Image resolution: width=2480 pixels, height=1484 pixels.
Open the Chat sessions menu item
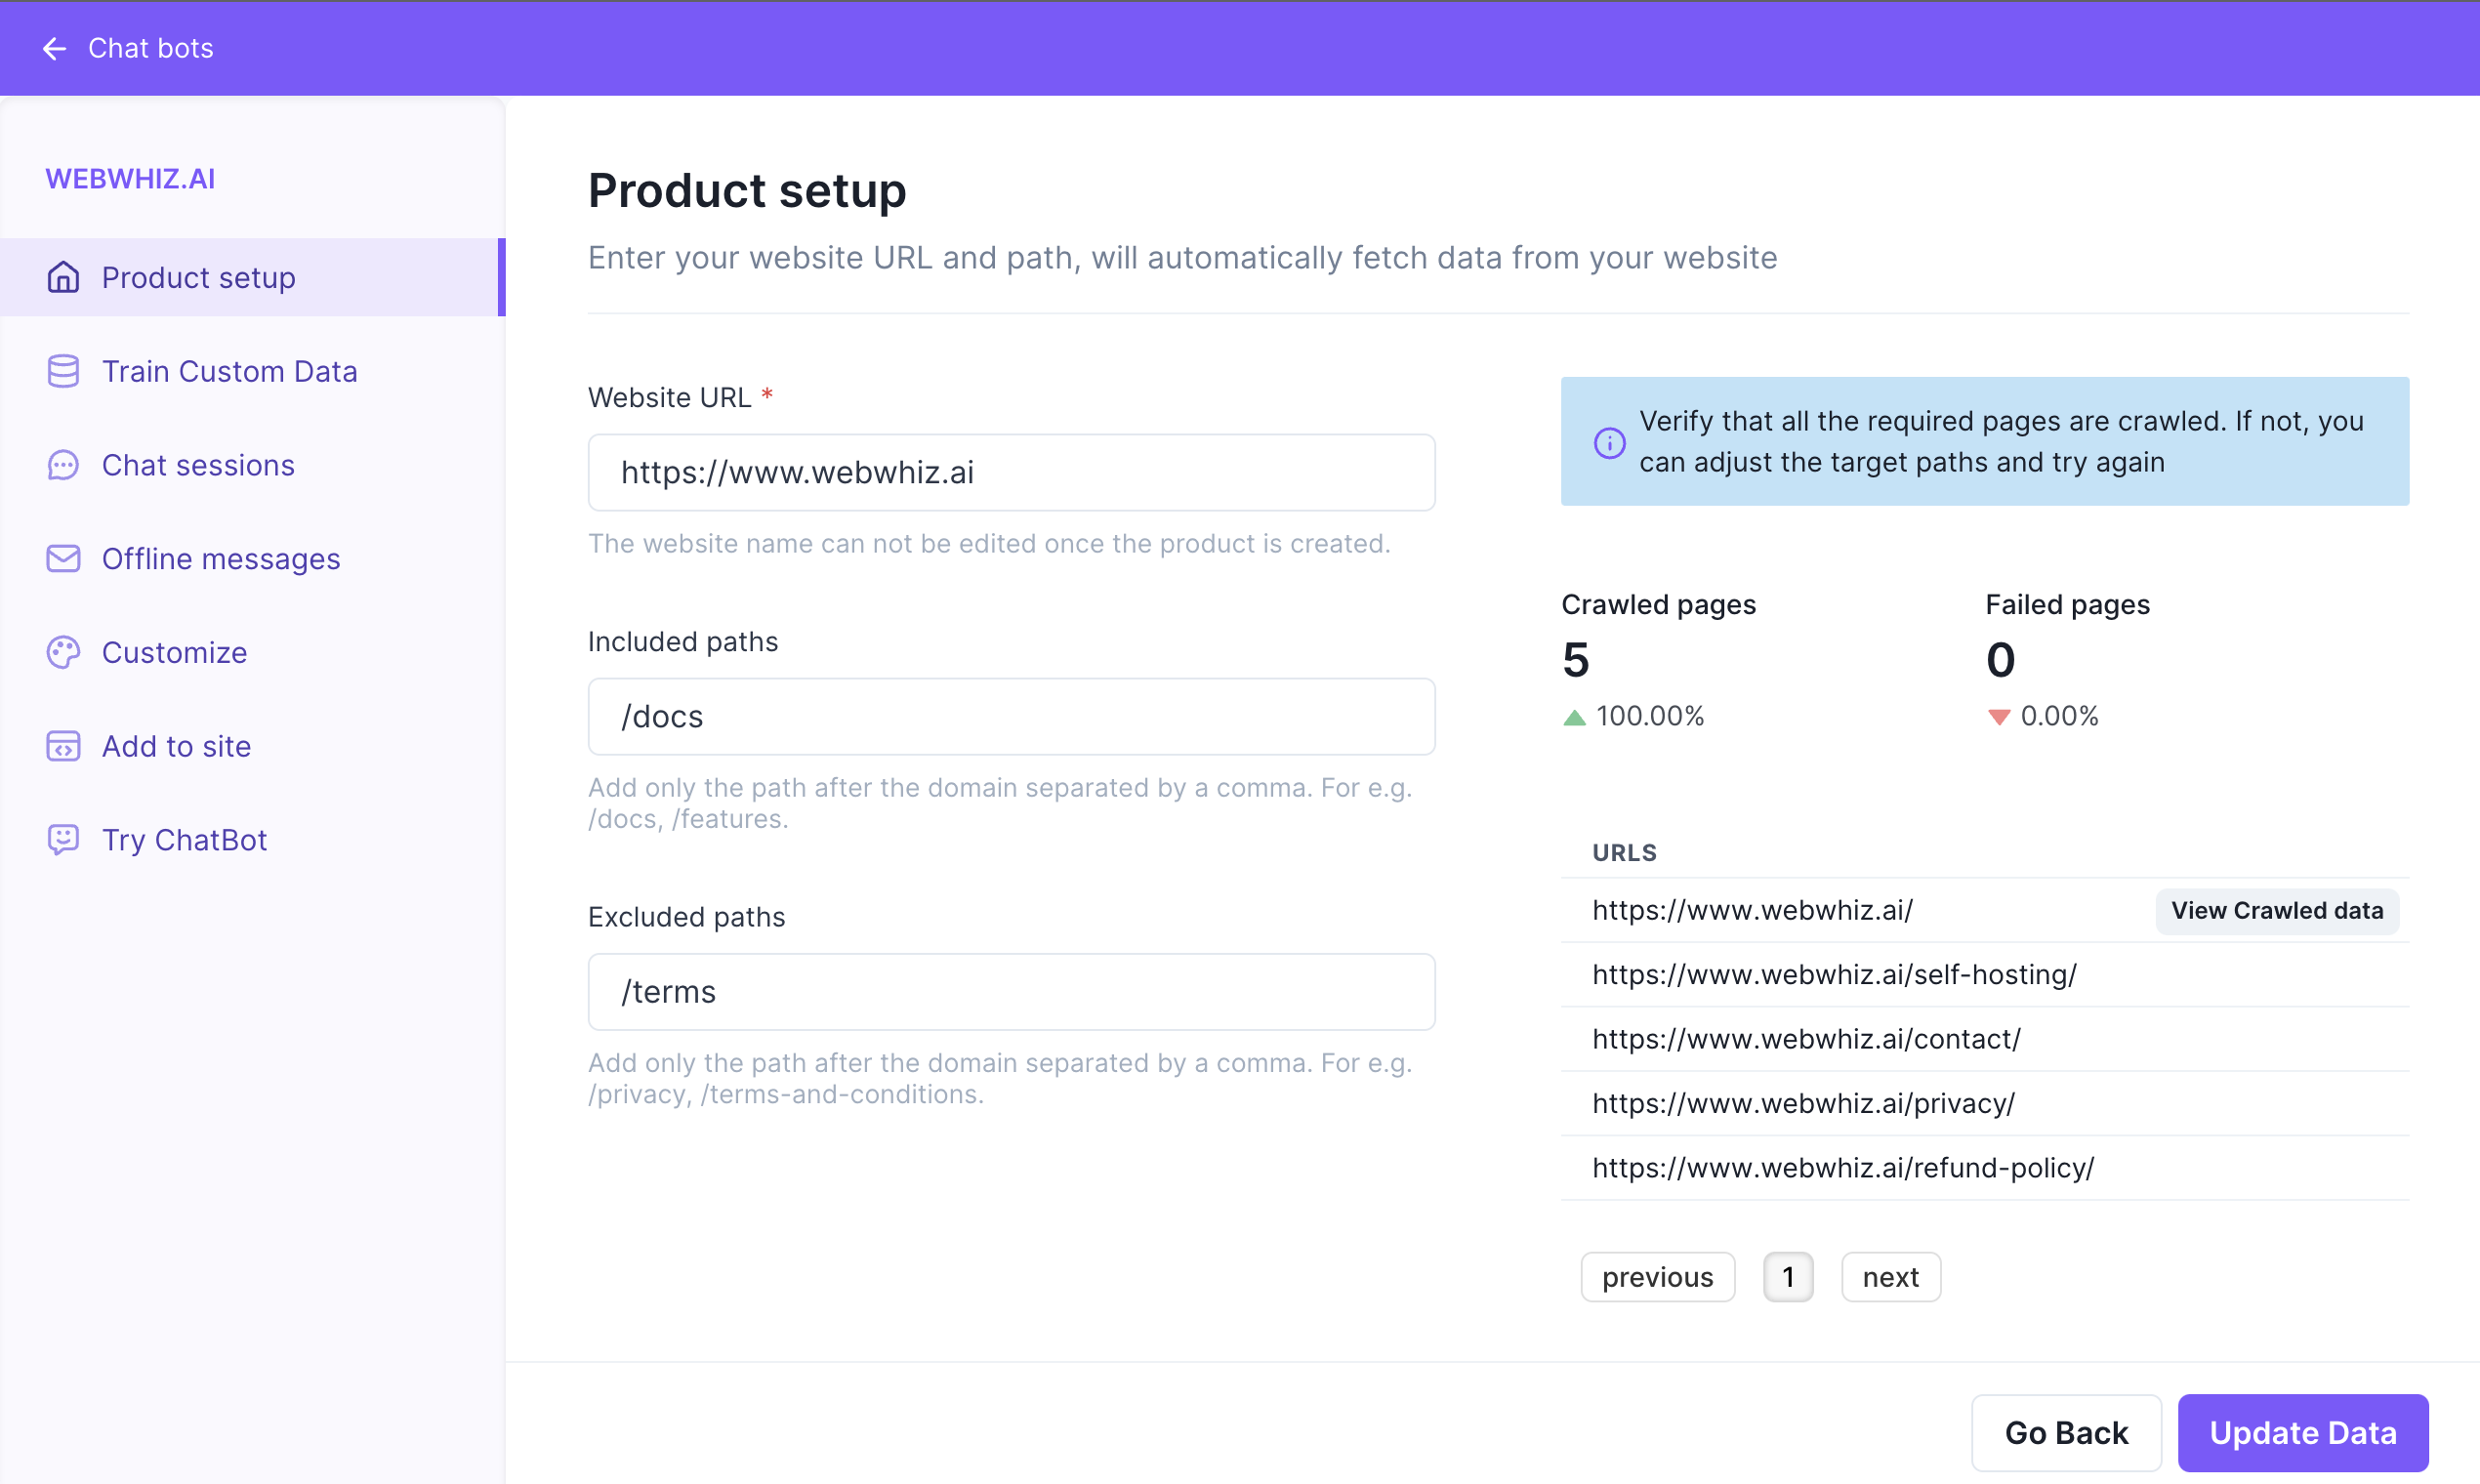pyautogui.click(x=253, y=465)
